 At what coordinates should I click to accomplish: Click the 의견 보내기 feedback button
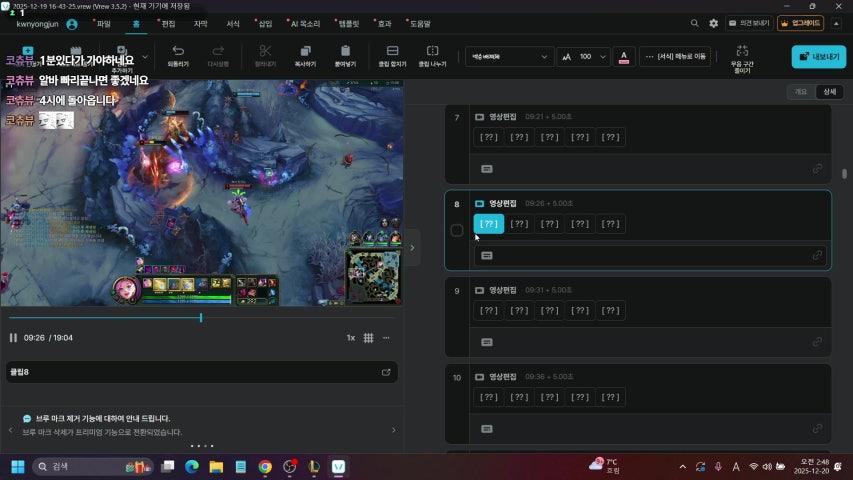[750, 23]
